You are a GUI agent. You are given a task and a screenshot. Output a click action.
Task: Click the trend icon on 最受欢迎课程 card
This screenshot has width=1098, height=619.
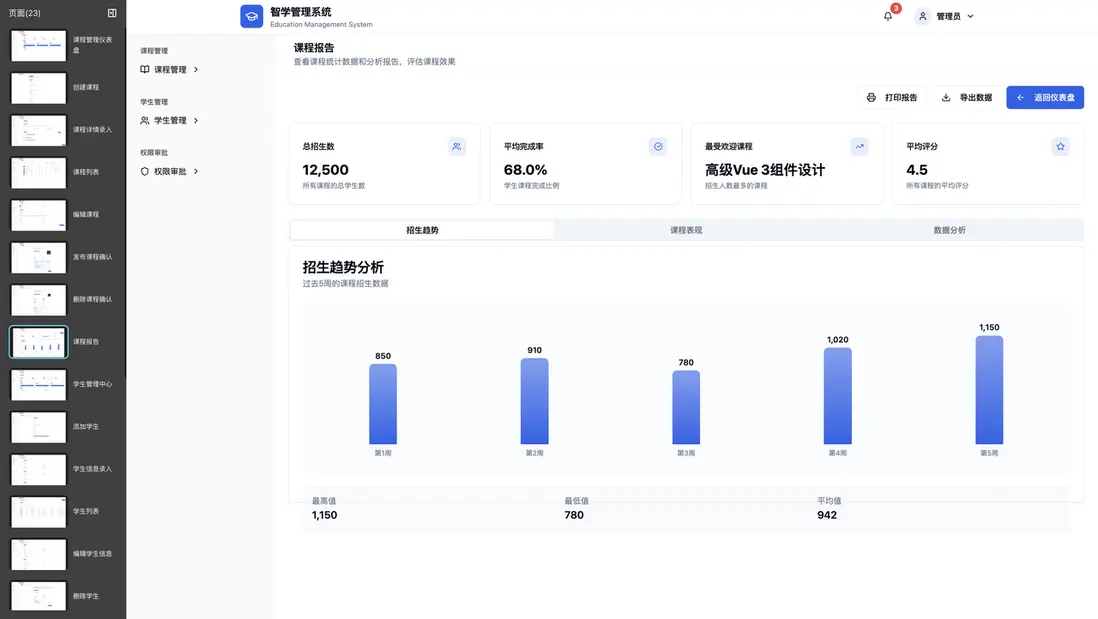(859, 146)
